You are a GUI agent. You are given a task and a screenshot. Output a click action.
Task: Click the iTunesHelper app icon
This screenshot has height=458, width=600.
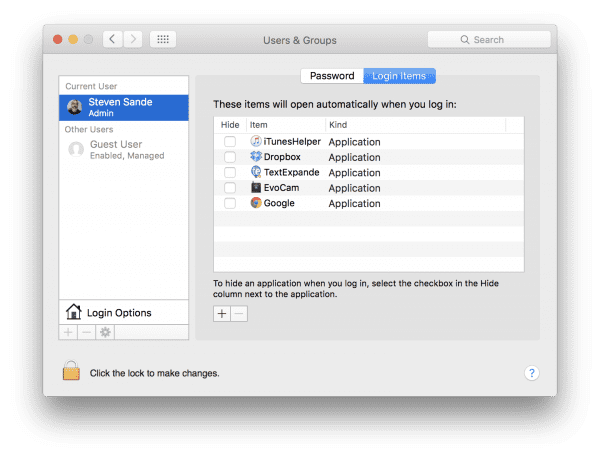click(256, 142)
